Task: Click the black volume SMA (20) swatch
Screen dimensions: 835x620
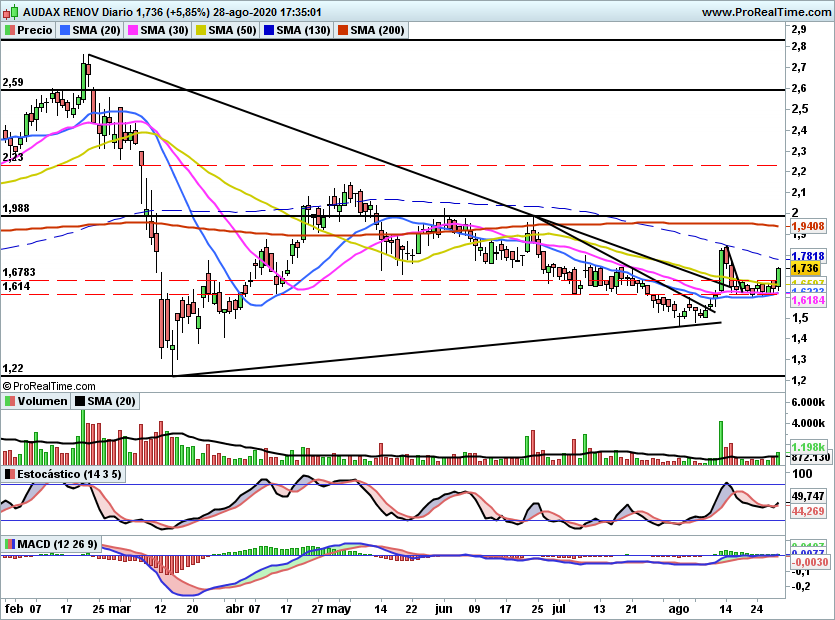Action: point(80,401)
